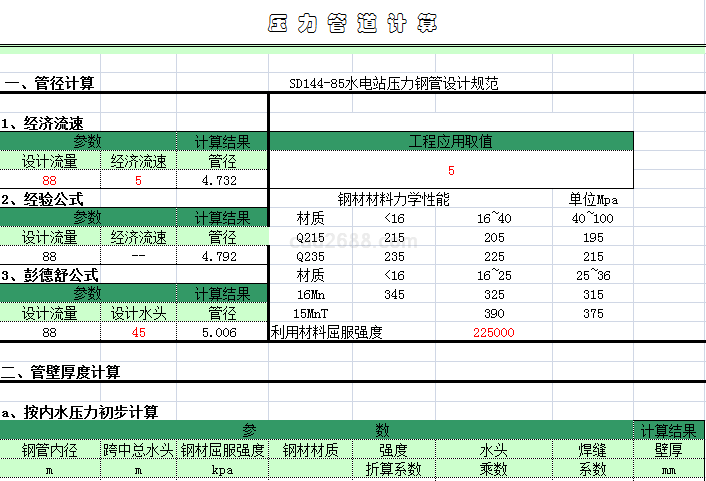Click red value 5 under 工程应用取值
The height and width of the screenshot is (481, 706).
[x=451, y=171]
